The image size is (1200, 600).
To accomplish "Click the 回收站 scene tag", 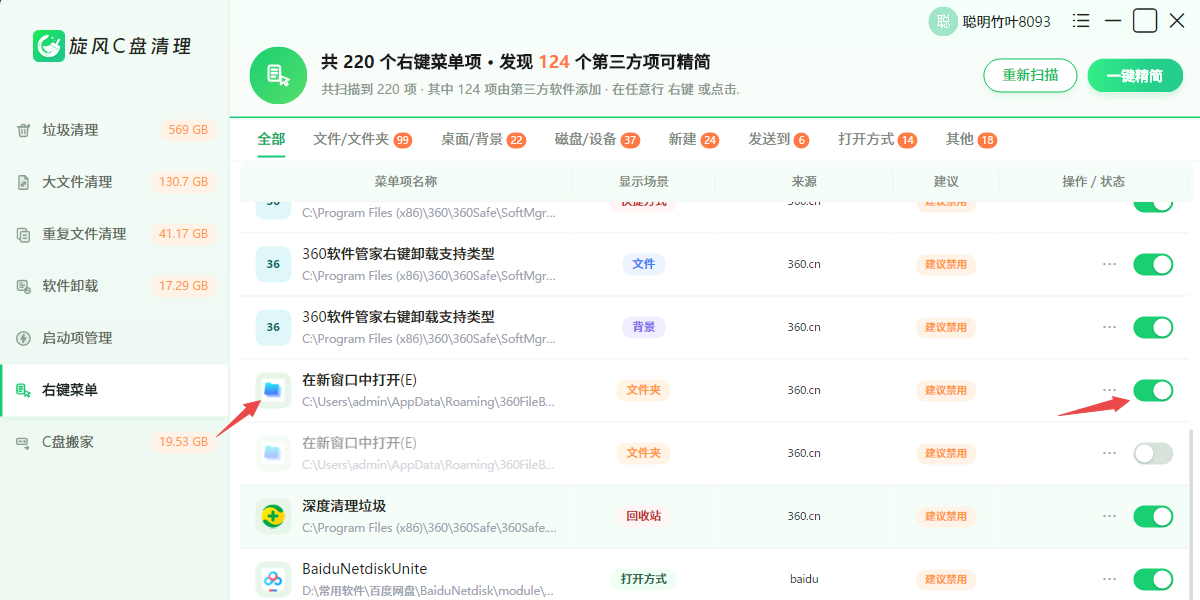I will (643, 516).
